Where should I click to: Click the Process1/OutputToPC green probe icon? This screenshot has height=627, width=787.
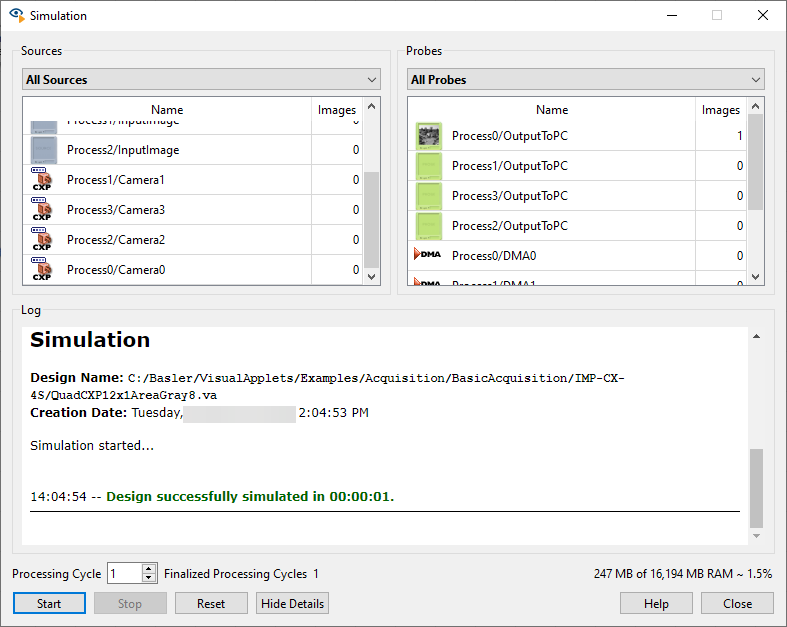[429, 166]
